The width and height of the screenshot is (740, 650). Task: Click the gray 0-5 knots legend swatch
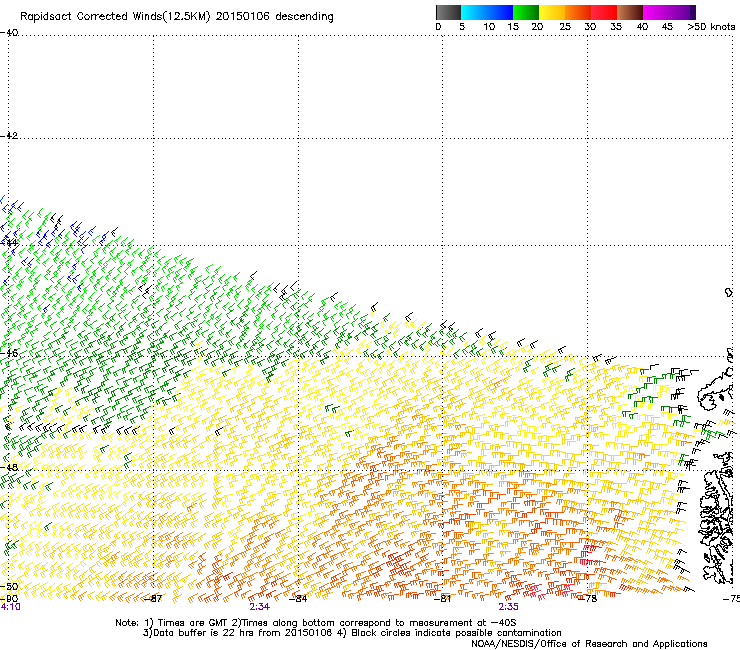[448, 12]
